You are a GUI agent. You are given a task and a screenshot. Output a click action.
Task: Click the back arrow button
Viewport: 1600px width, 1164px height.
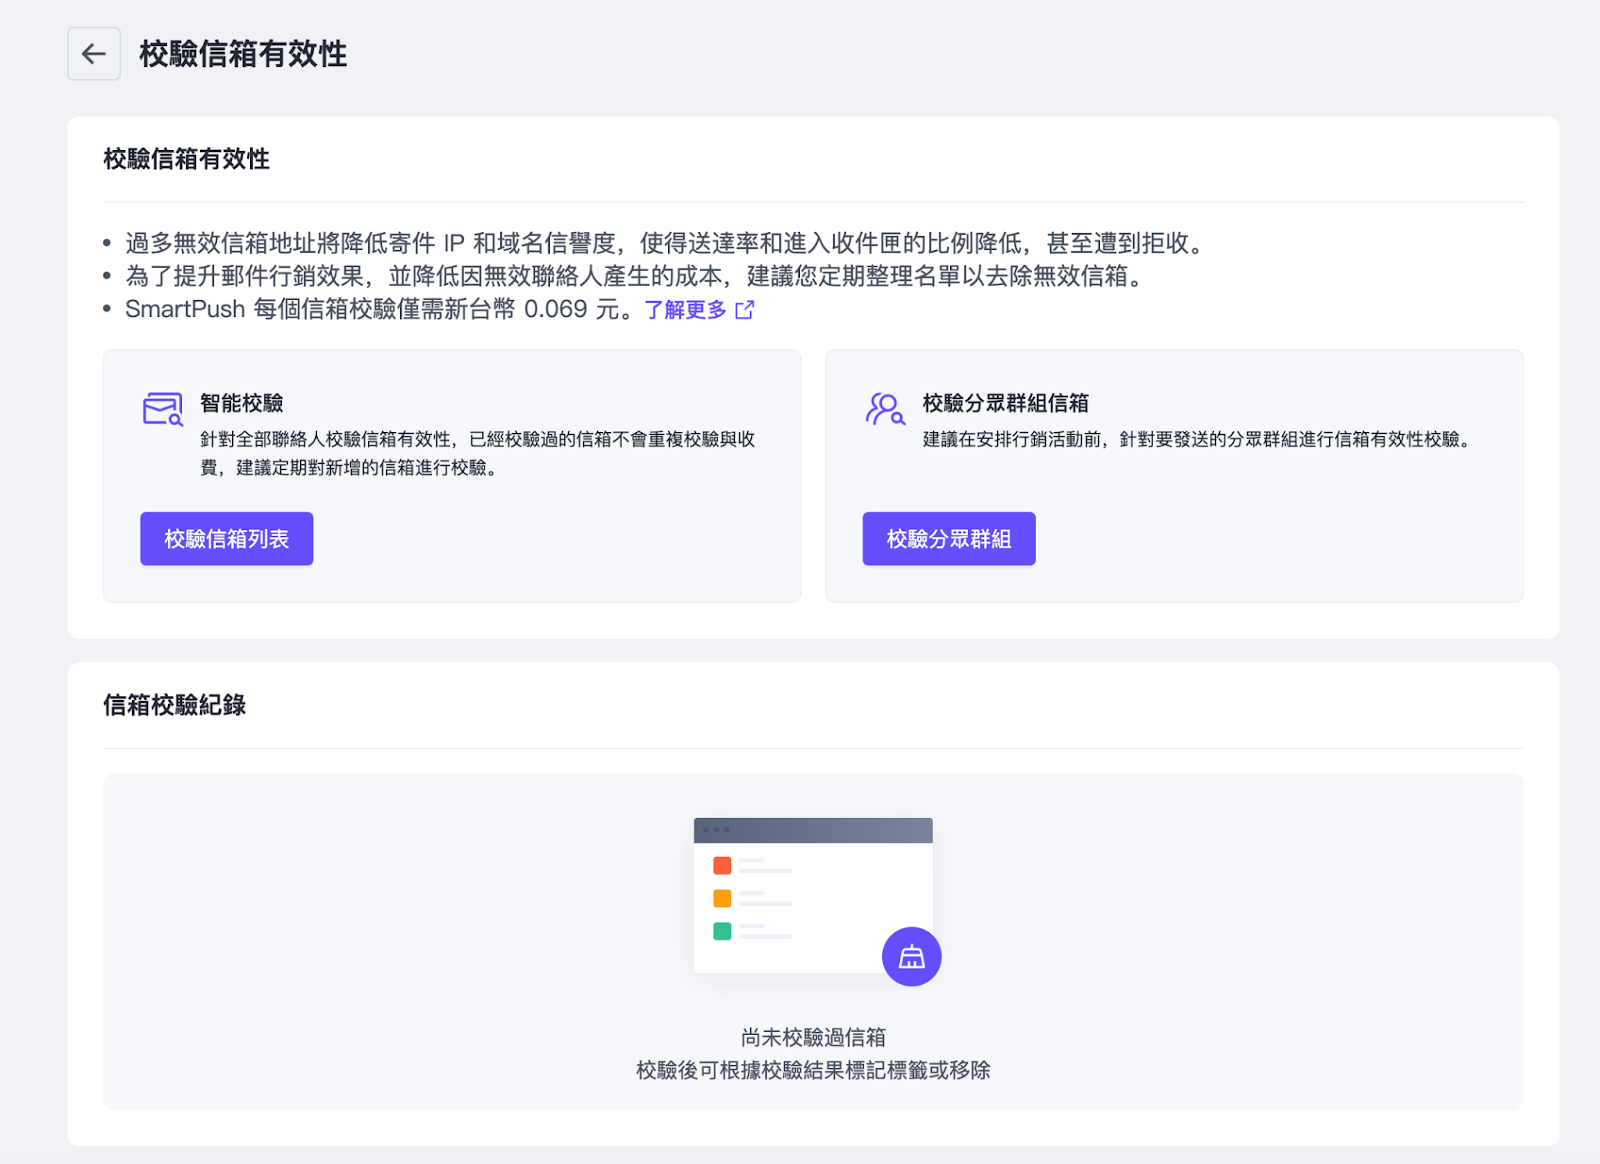(94, 54)
